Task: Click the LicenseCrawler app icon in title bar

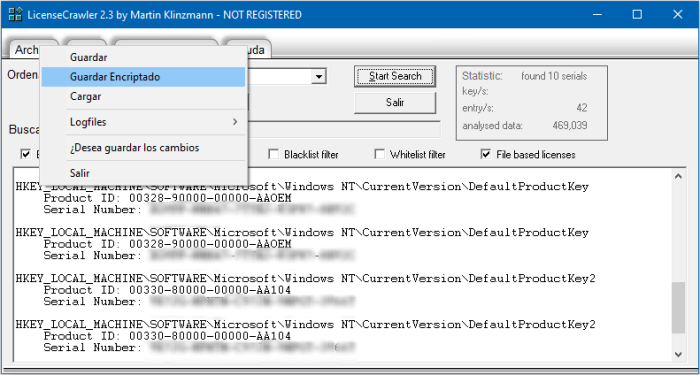Action: [x=15, y=14]
